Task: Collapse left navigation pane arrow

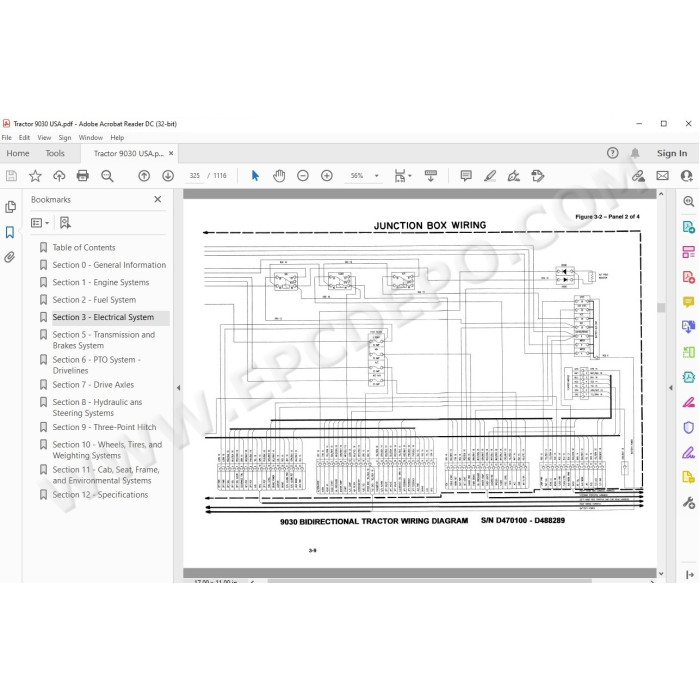Action: pyautogui.click(x=179, y=388)
